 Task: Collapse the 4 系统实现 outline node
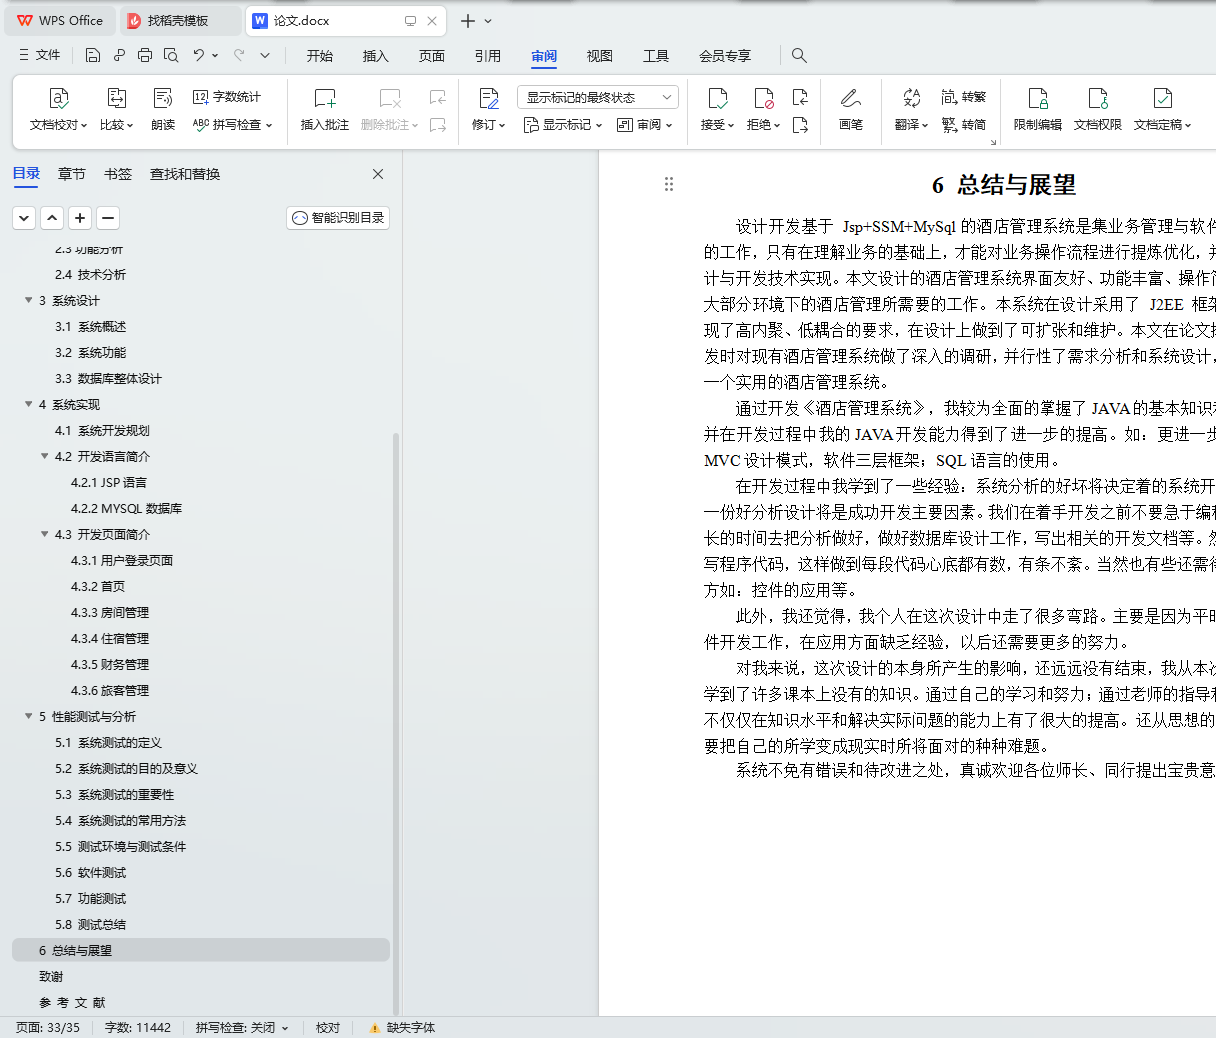pos(29,404)
